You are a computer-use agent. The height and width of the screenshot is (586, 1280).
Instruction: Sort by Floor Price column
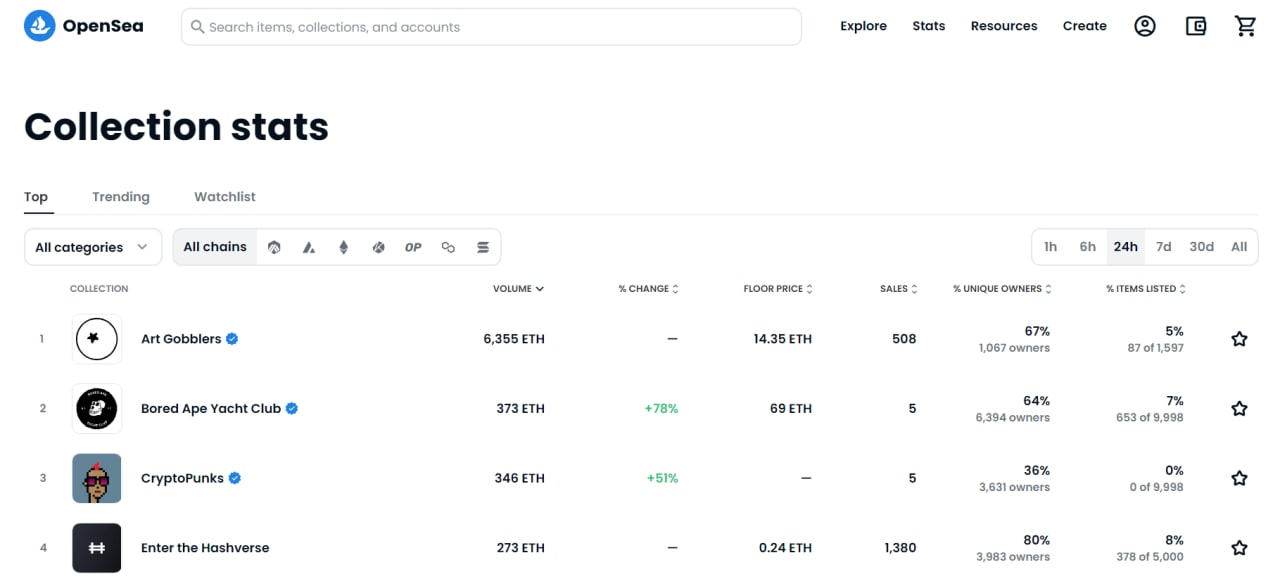[x=778, y=289]
